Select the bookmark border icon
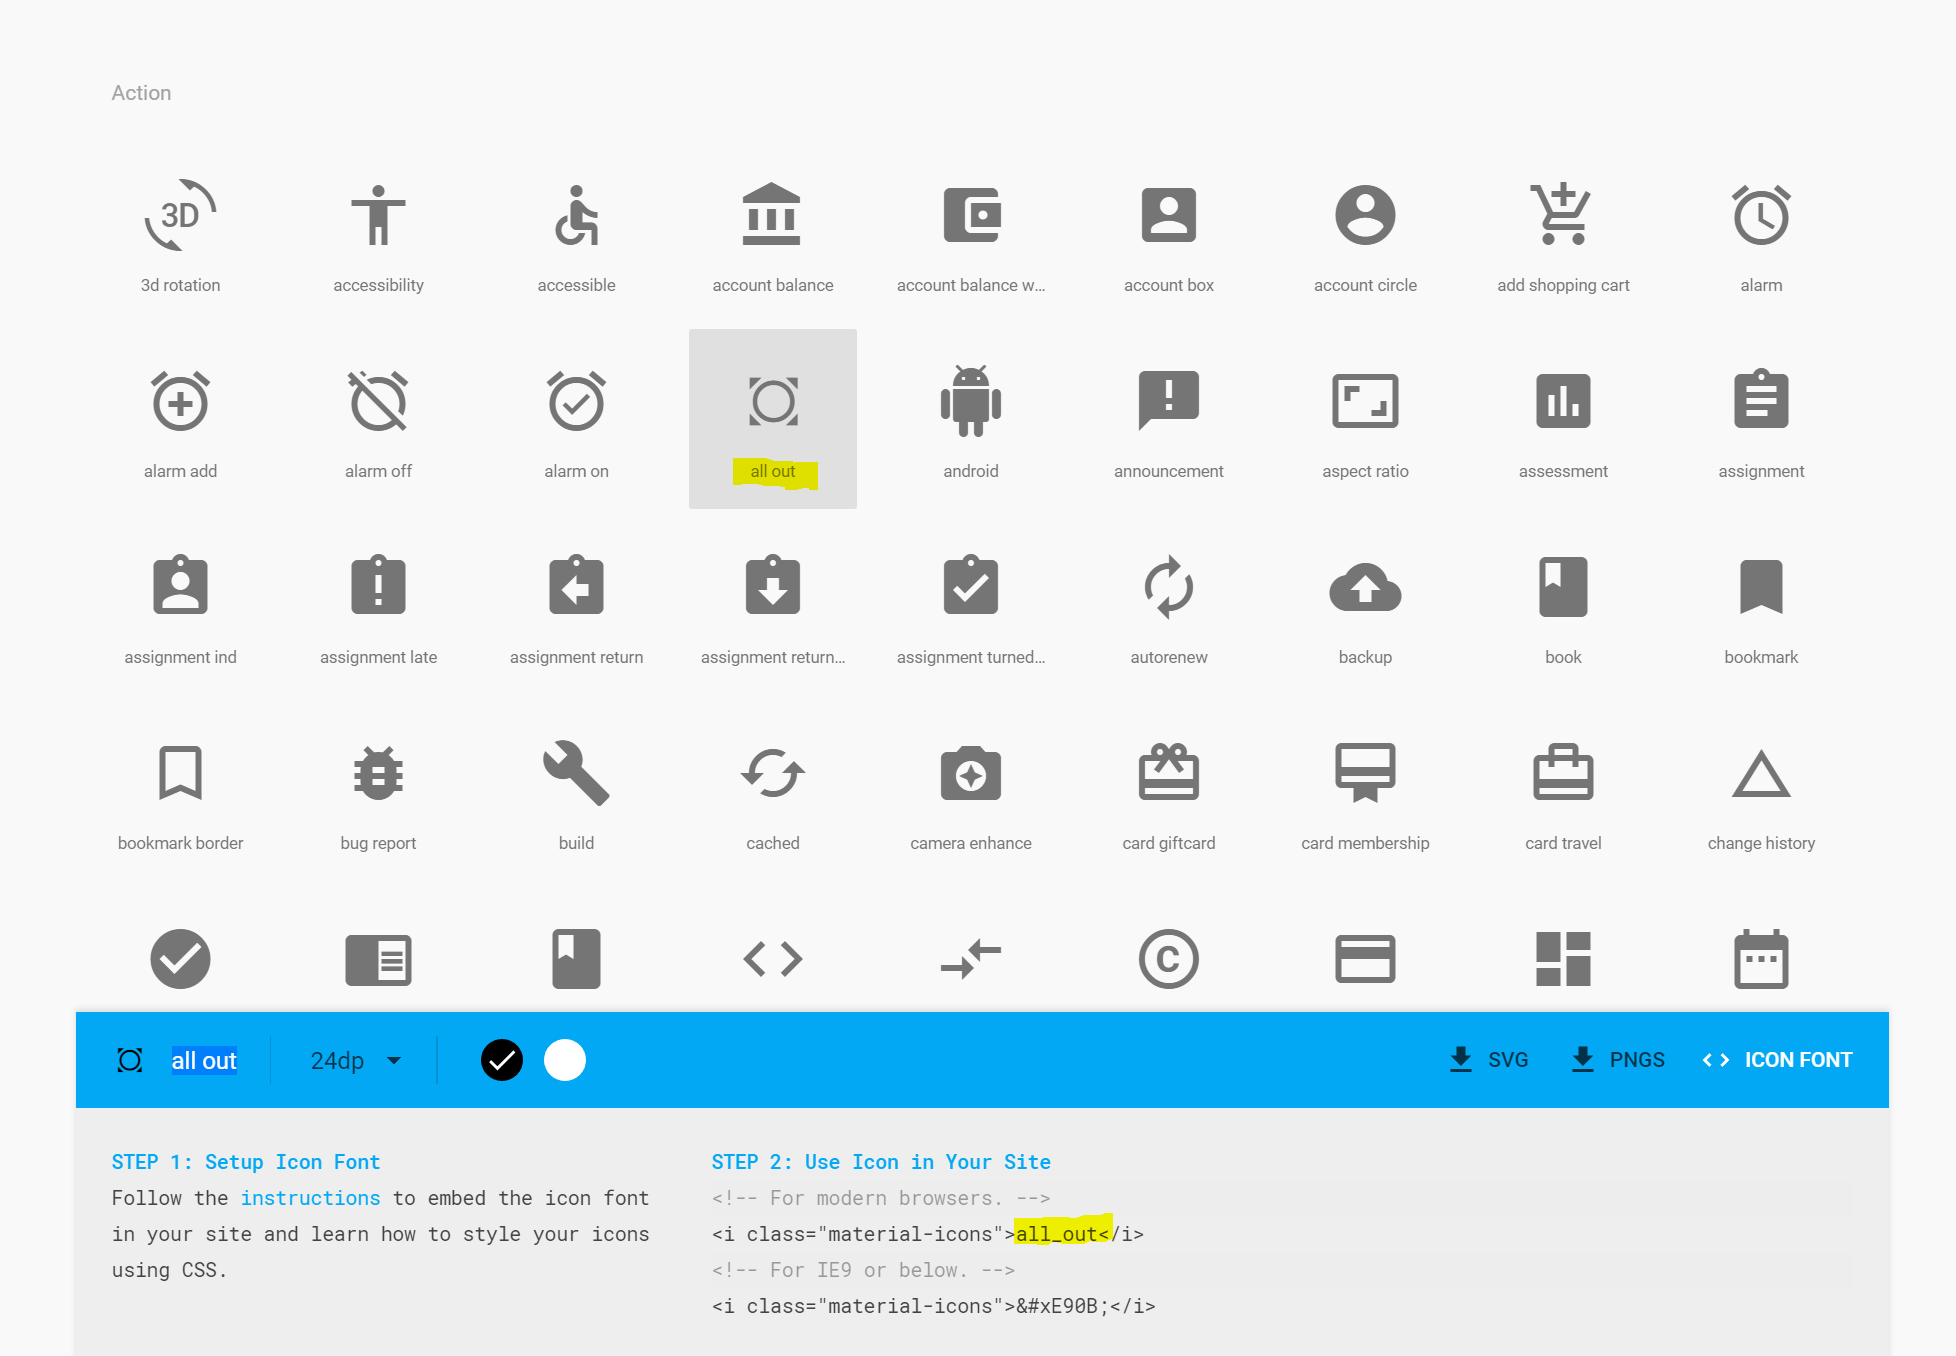Image resolution: width=1956 pixels, height=1356 pixels. coord(180,773)
